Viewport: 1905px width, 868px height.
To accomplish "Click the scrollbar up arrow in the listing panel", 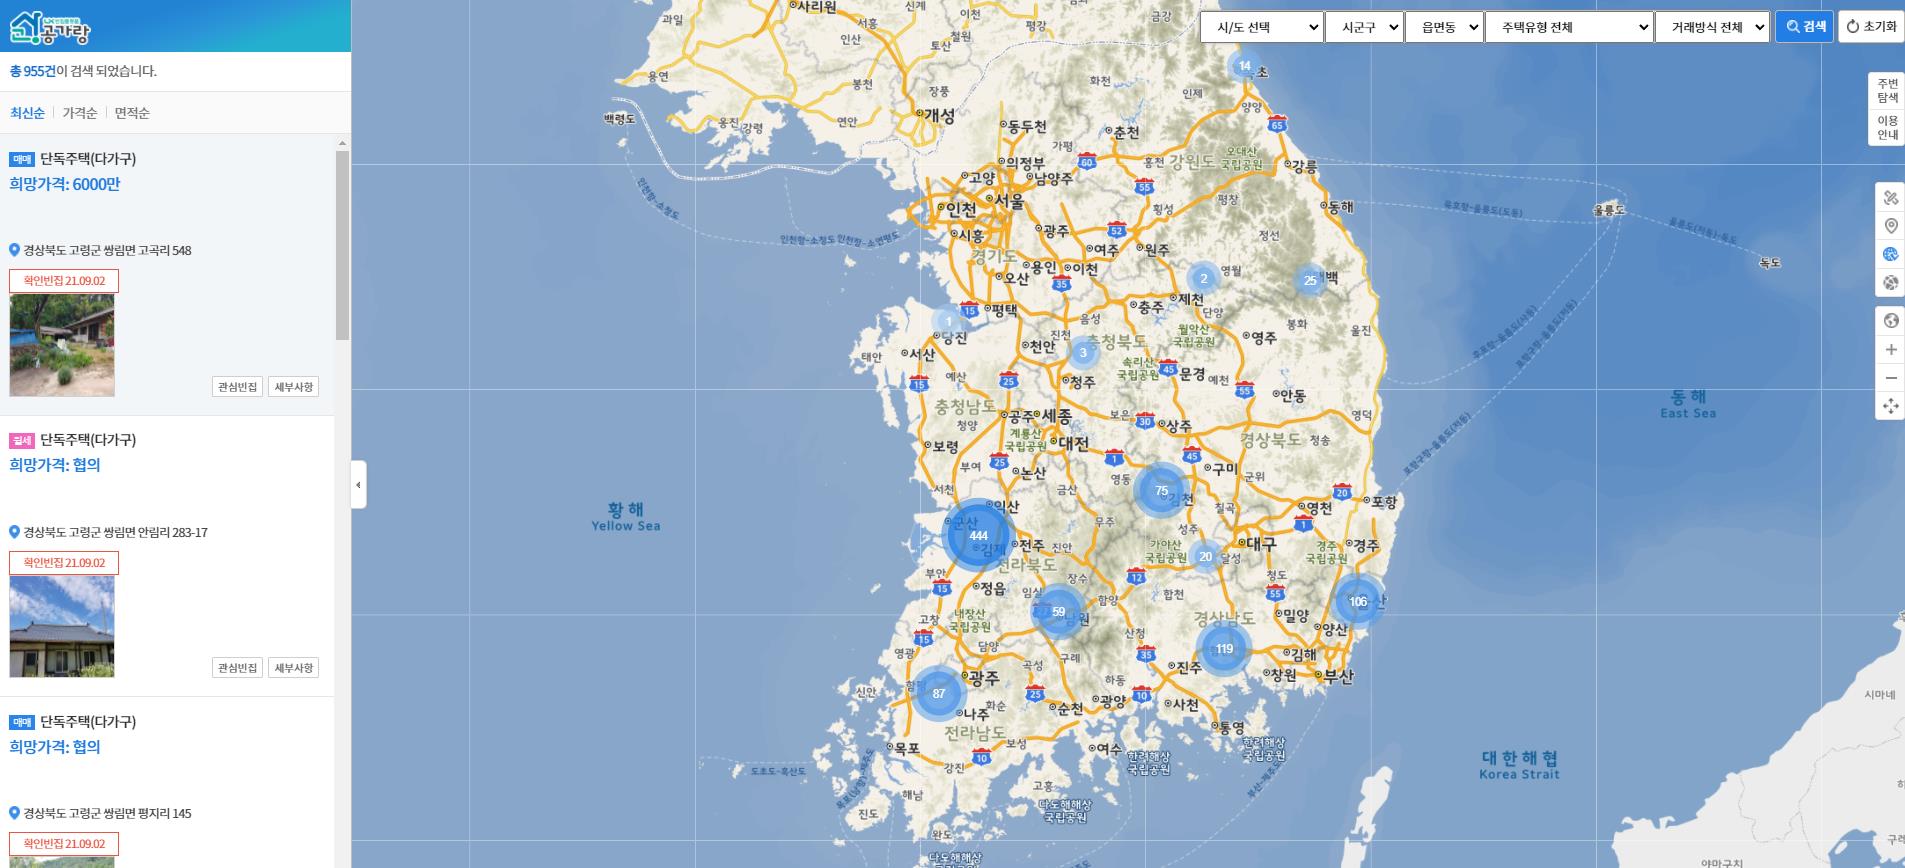I will coord(343,143).
